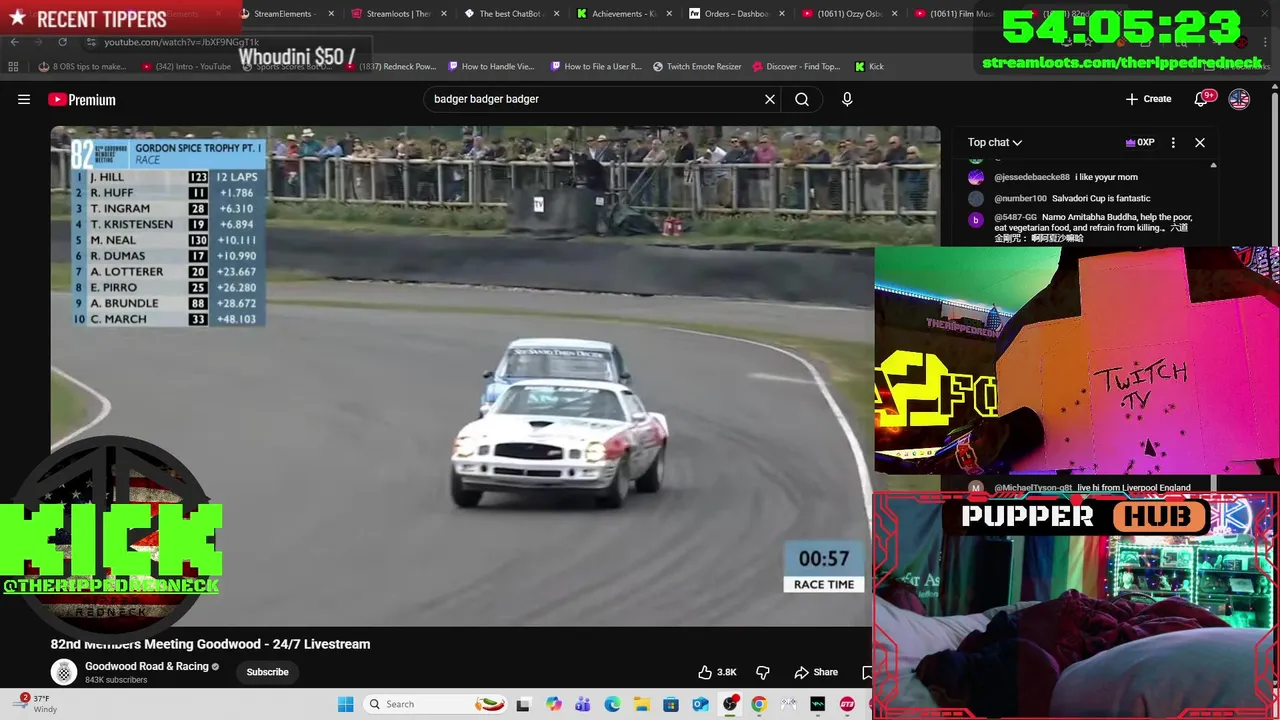Viewport: 1280px width, 720px height.
Task: Click the browser reload page icon
Action: (x=62, y=42)
